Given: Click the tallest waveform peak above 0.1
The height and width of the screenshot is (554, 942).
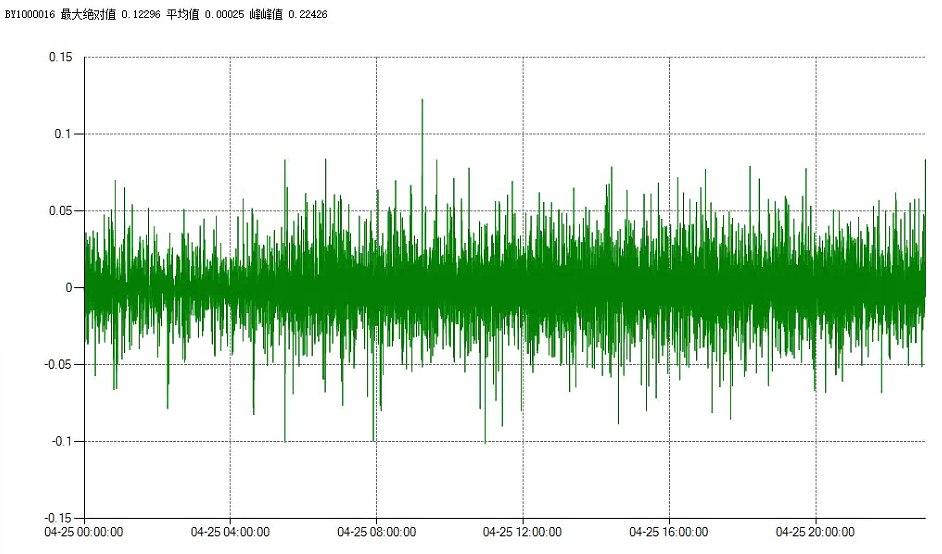Looking at the screenshot, I should (x=422, y=101).
